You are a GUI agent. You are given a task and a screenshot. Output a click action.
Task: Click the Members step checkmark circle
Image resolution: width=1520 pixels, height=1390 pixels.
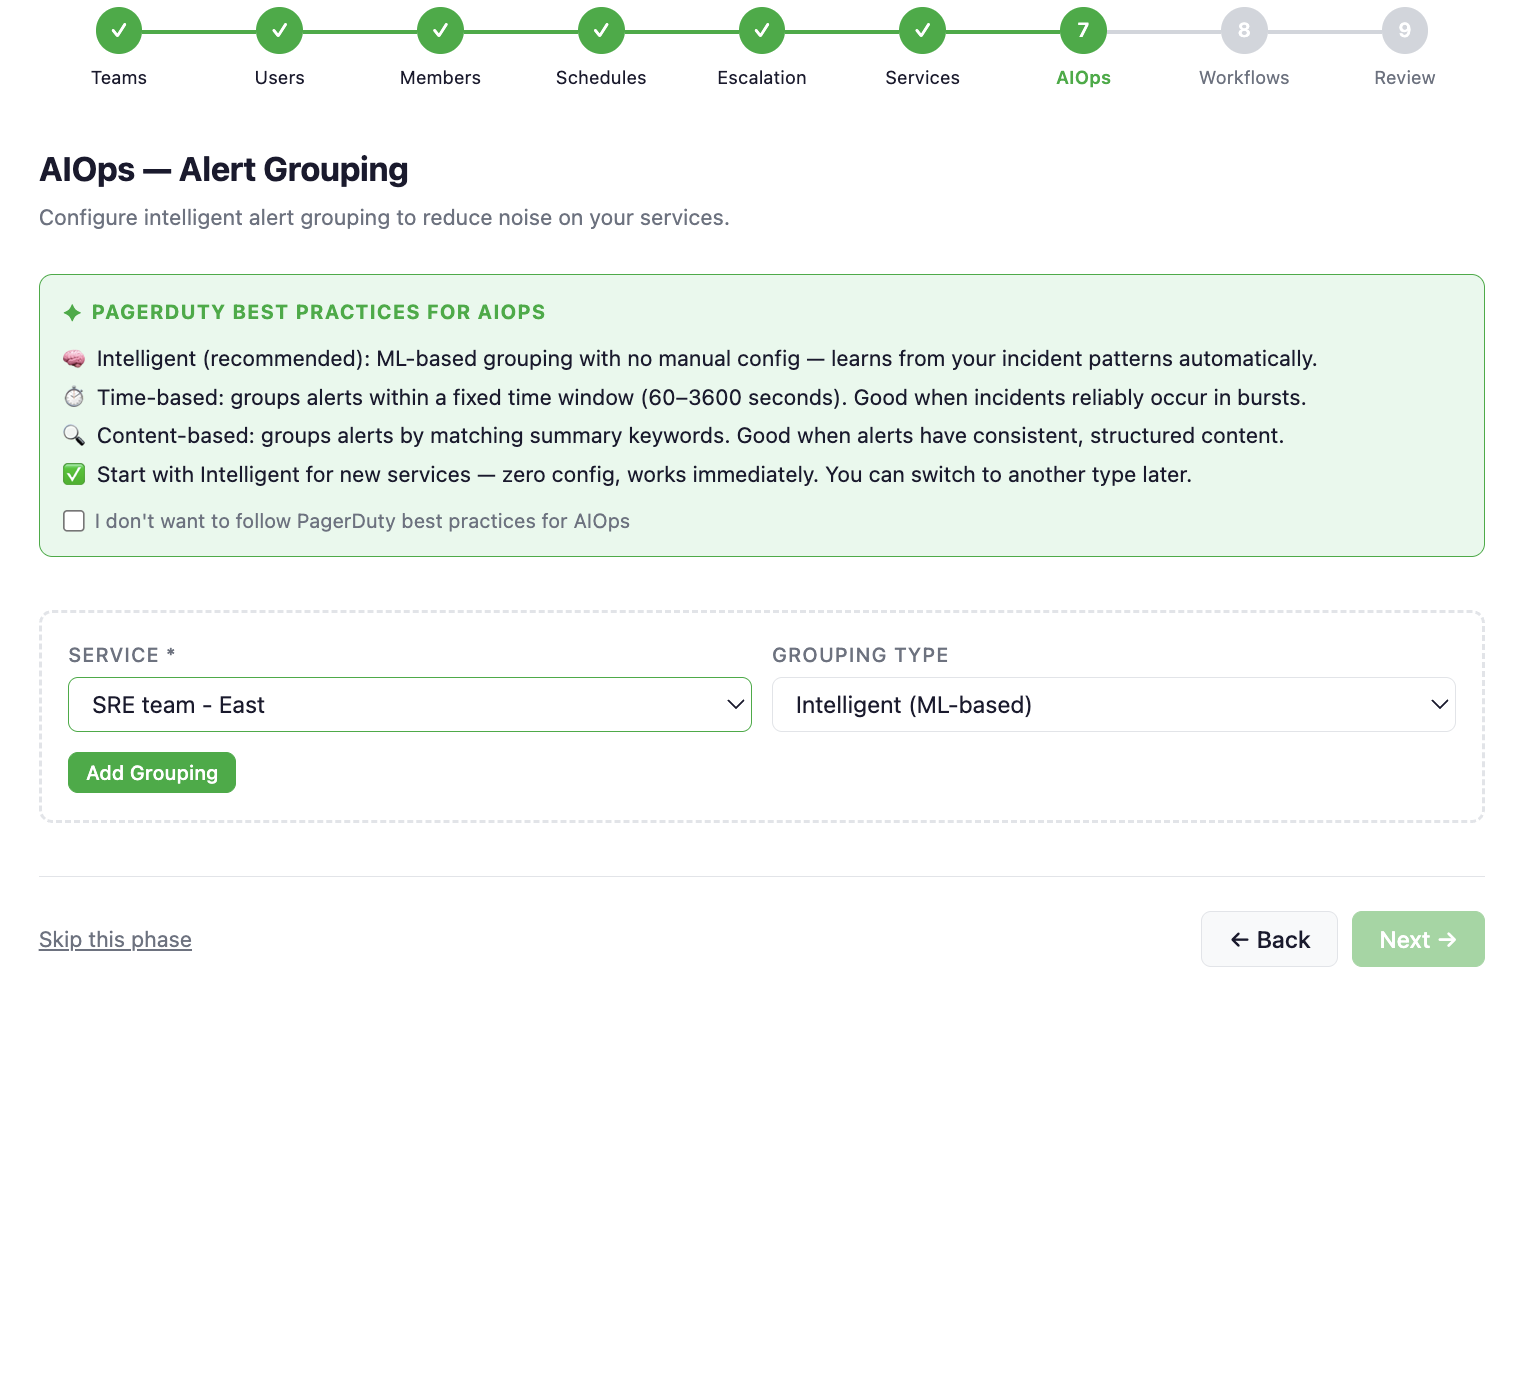point(440,30)
